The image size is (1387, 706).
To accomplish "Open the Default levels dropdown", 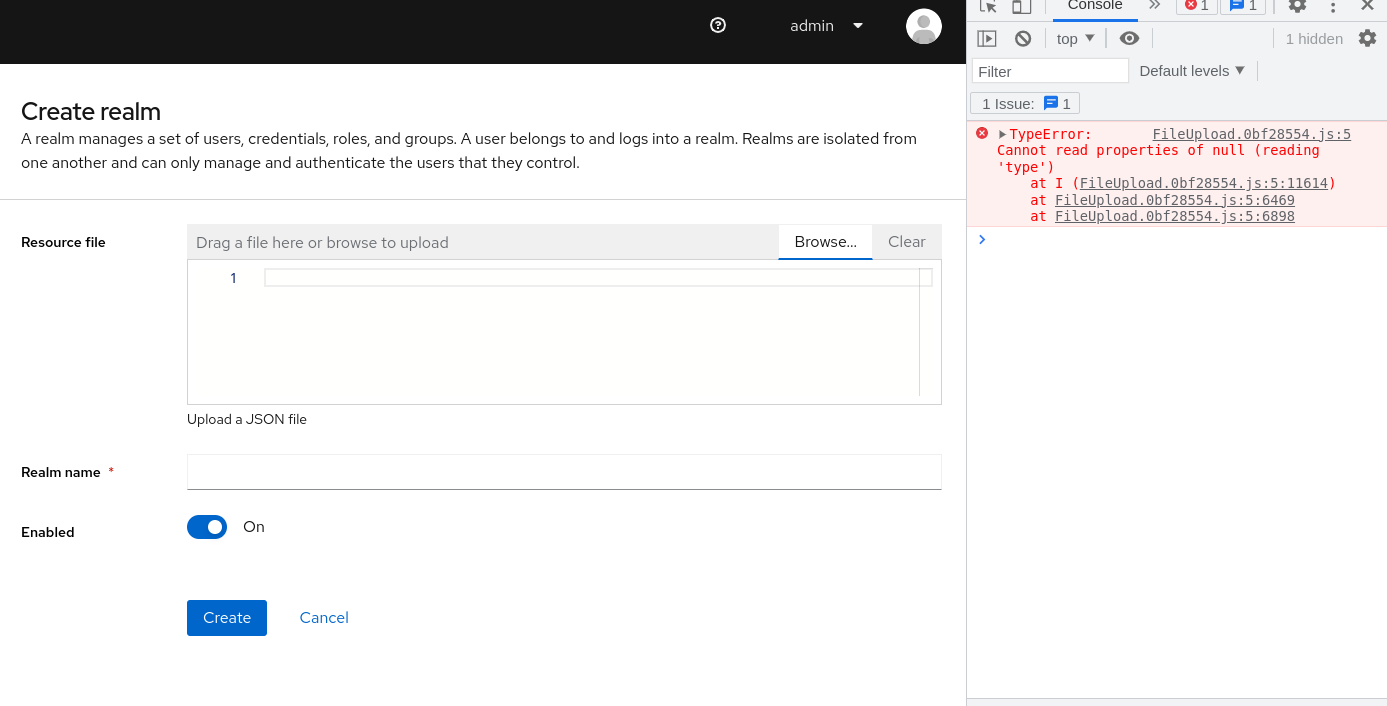I will coord(1191,70).
